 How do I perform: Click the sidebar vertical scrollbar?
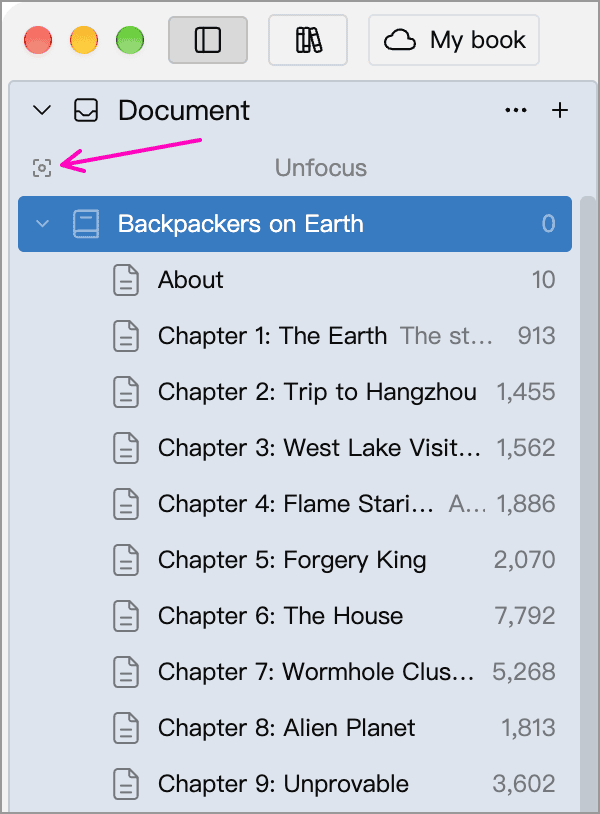tap(588, 504)
